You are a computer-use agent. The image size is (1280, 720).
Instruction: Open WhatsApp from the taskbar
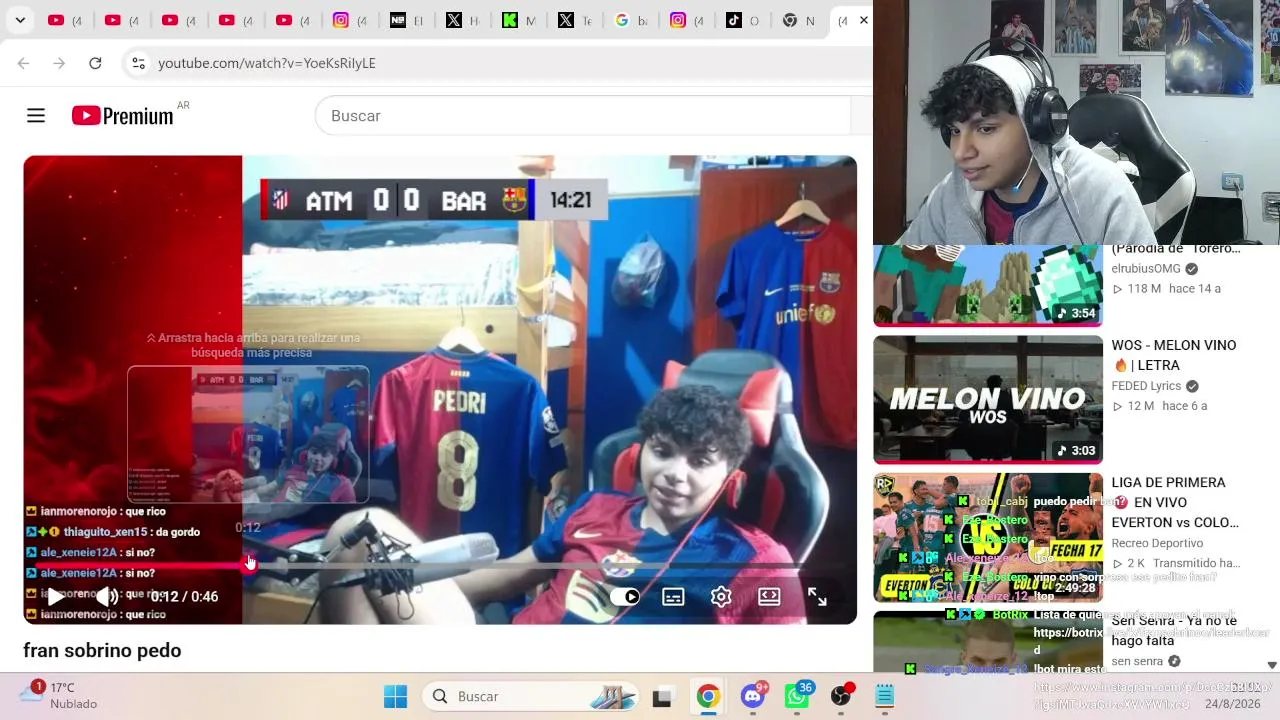tap(797, 696)
